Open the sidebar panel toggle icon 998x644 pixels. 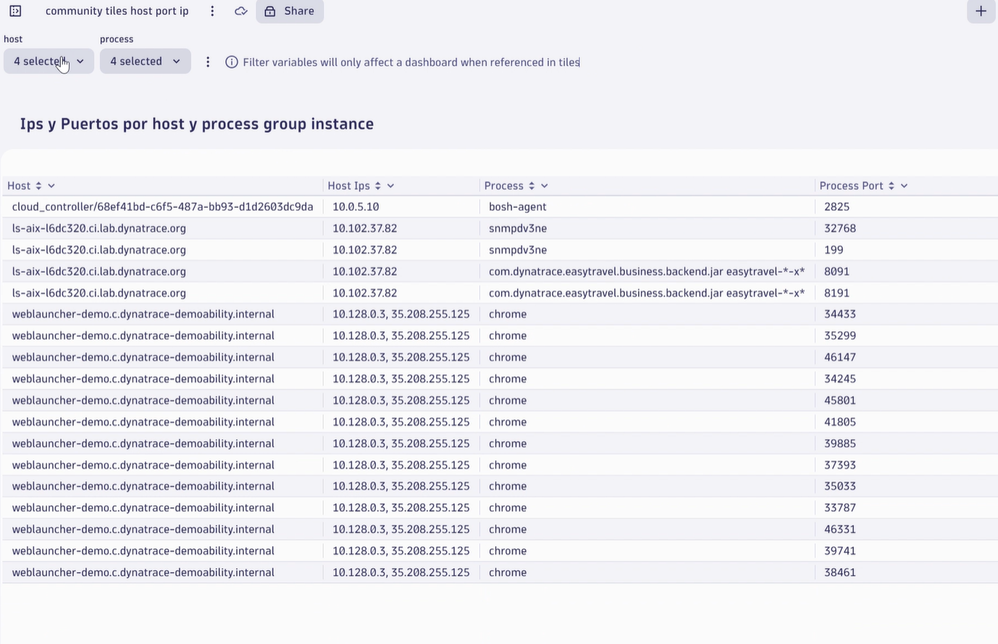pos(15,11)
